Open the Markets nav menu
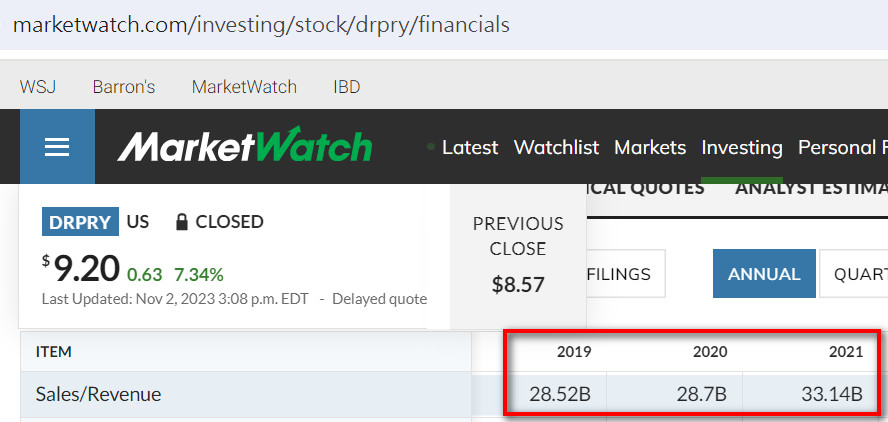 click(x=650, y=147)
